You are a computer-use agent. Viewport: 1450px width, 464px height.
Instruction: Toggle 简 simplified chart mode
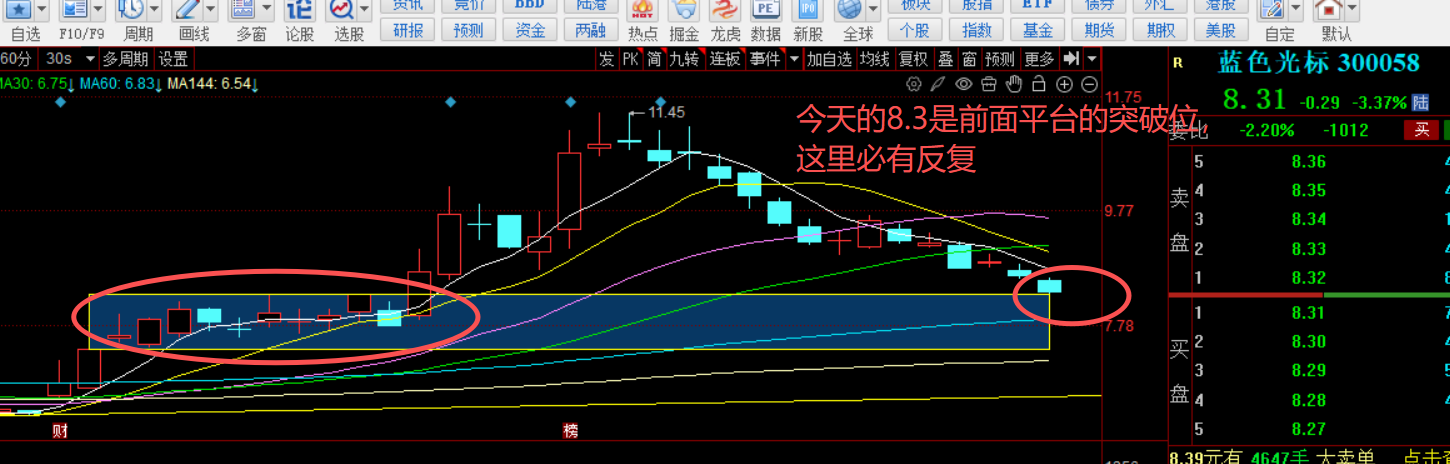pos(654,59)
